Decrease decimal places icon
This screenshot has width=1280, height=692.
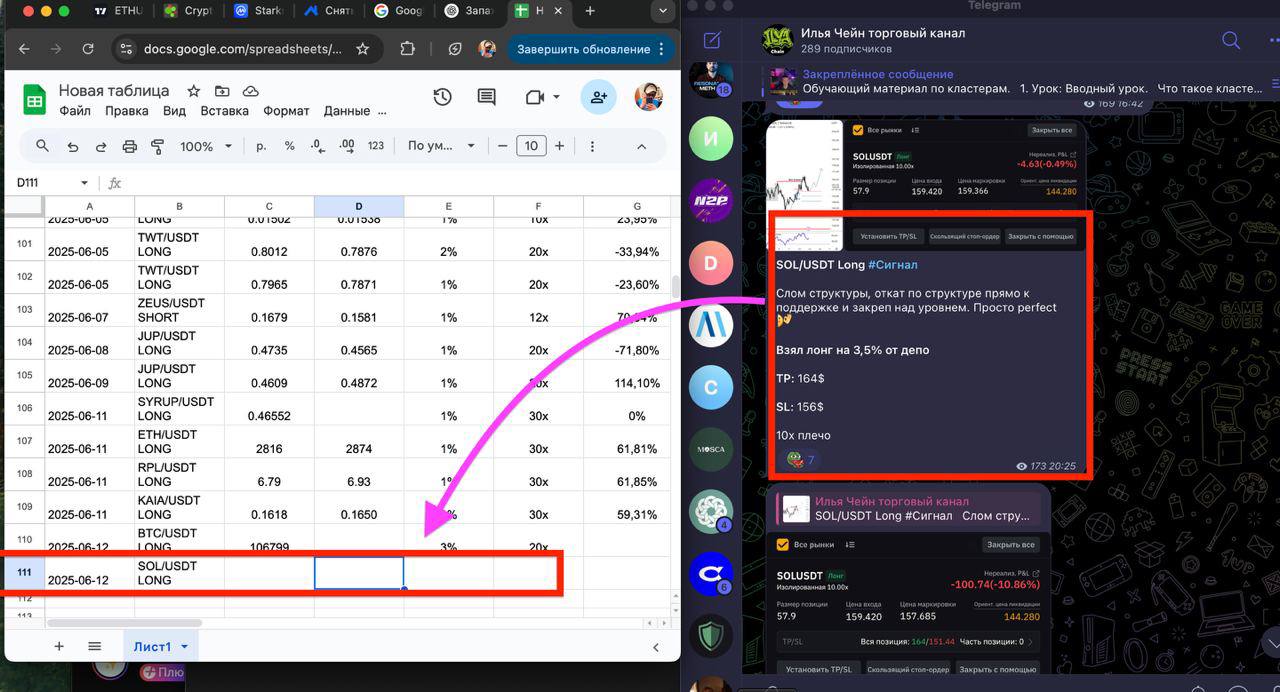tap(317, 146)
